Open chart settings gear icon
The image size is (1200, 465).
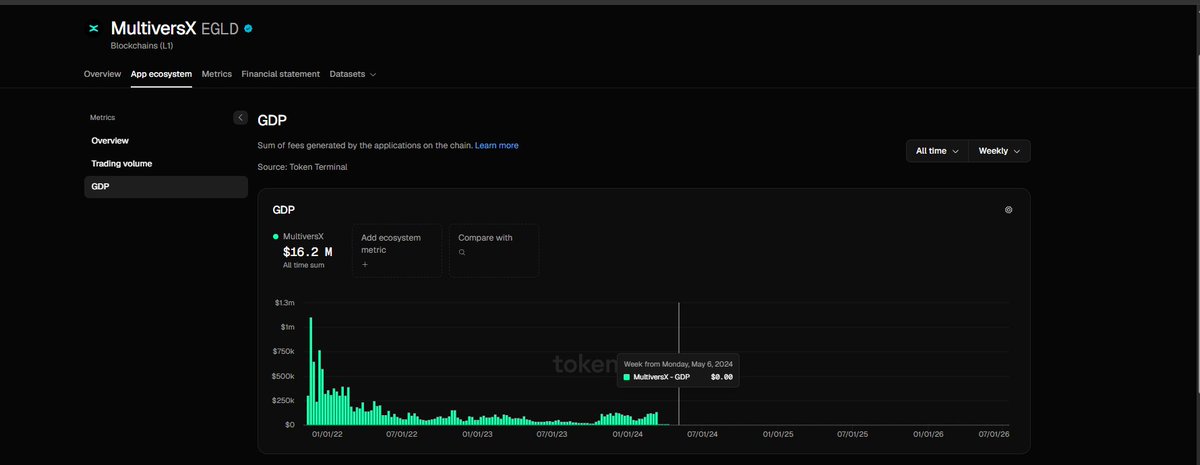[x=1008, y=210]
